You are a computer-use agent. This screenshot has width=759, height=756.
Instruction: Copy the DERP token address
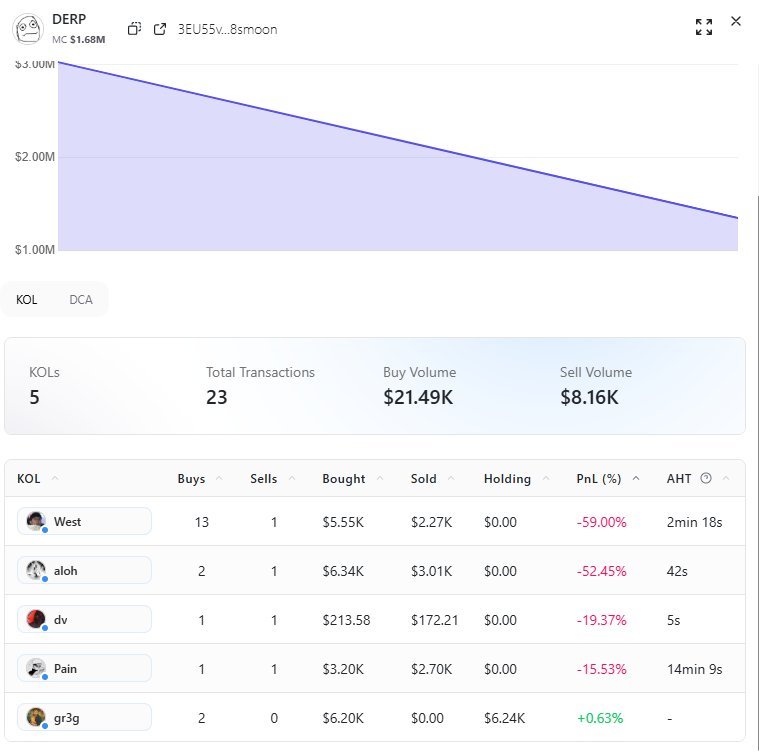pos(134,29)
